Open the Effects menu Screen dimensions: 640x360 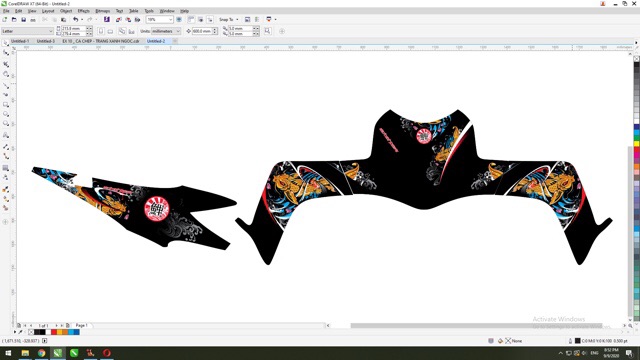[83, 11]
